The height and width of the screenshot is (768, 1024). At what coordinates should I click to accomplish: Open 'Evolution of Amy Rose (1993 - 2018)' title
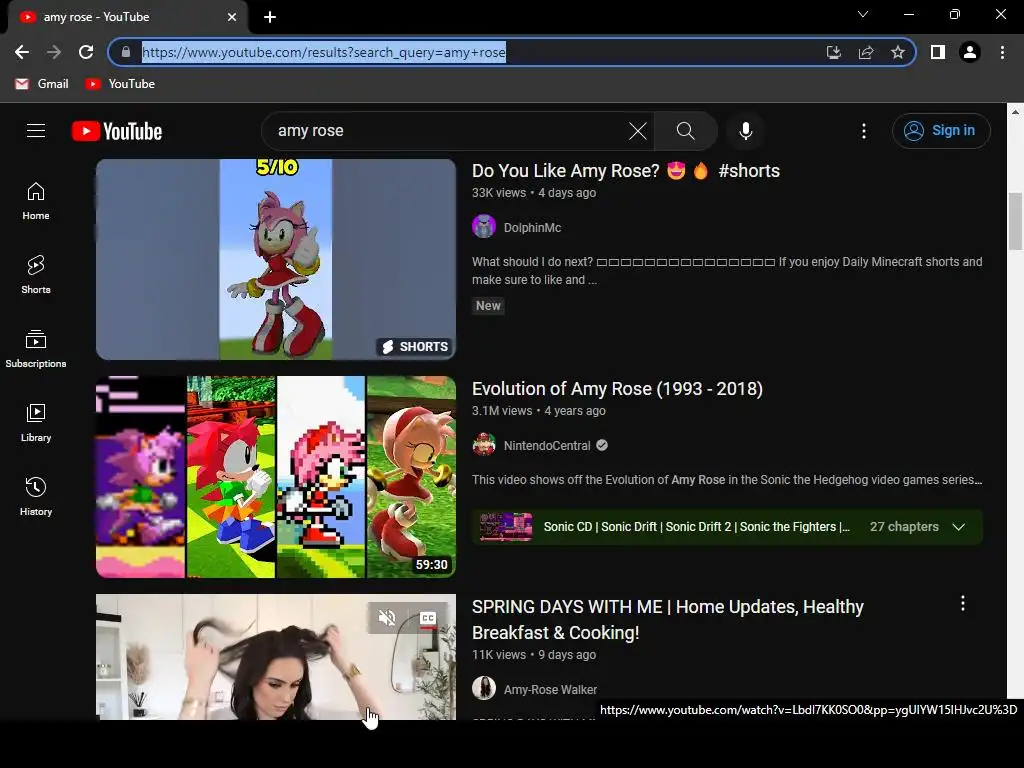pos(617,389)
